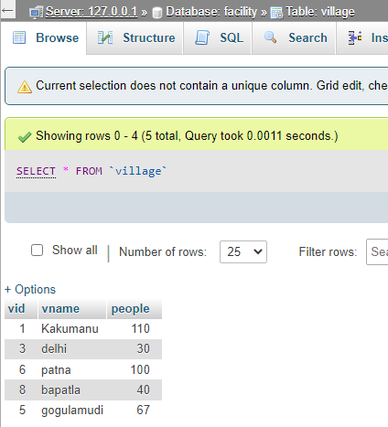Click the people value 67
Image resolution: width=388 pixels, height=427 pixels.
(x=143, y=410)
